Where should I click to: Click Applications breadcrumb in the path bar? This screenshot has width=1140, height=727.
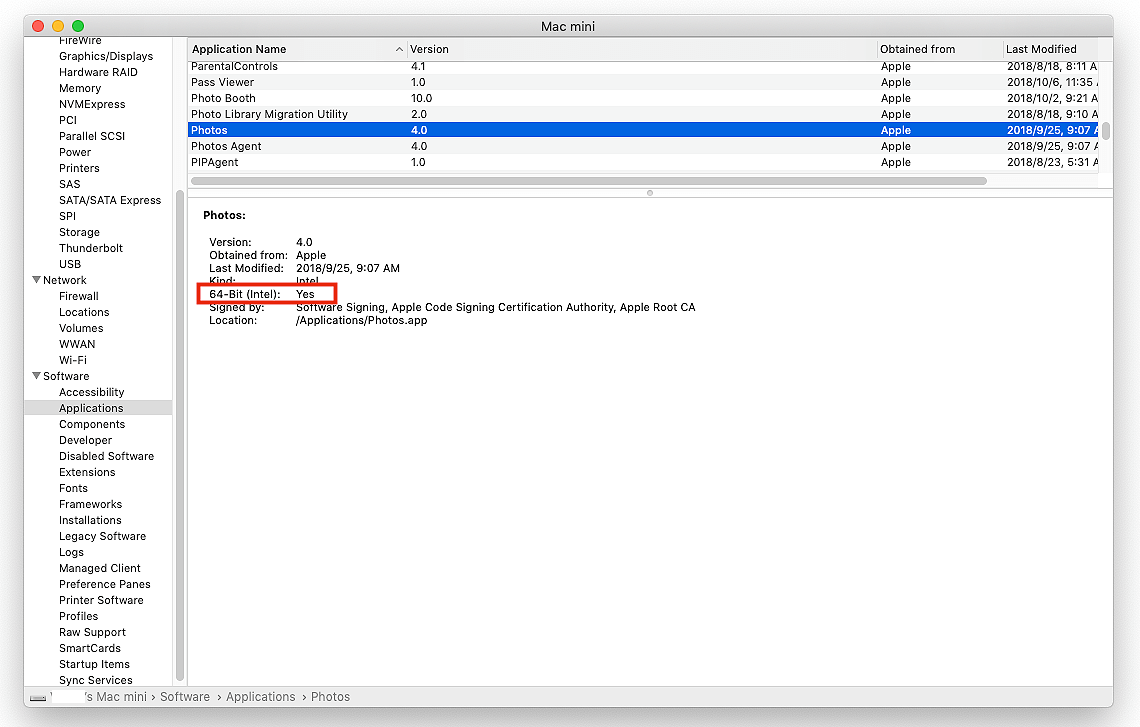coord(260,697)
